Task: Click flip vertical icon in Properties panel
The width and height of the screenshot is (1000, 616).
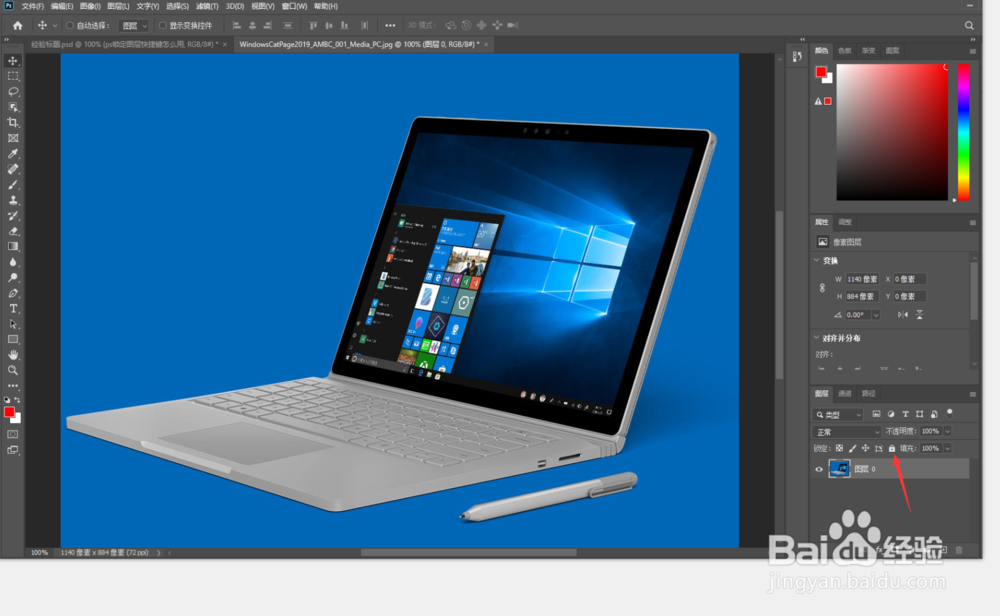Action: pos(920,314)
